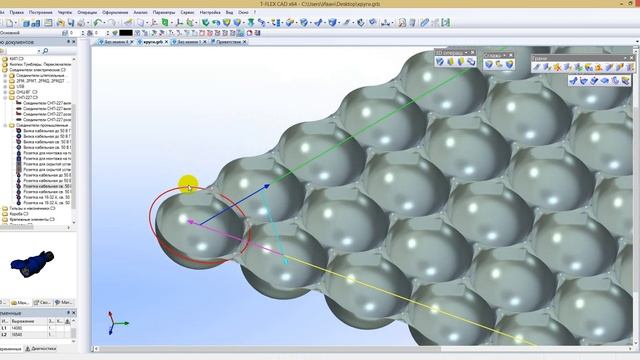
Task: Click the first blue shield icon in the Создать toolbar
Action: point(489,64)
